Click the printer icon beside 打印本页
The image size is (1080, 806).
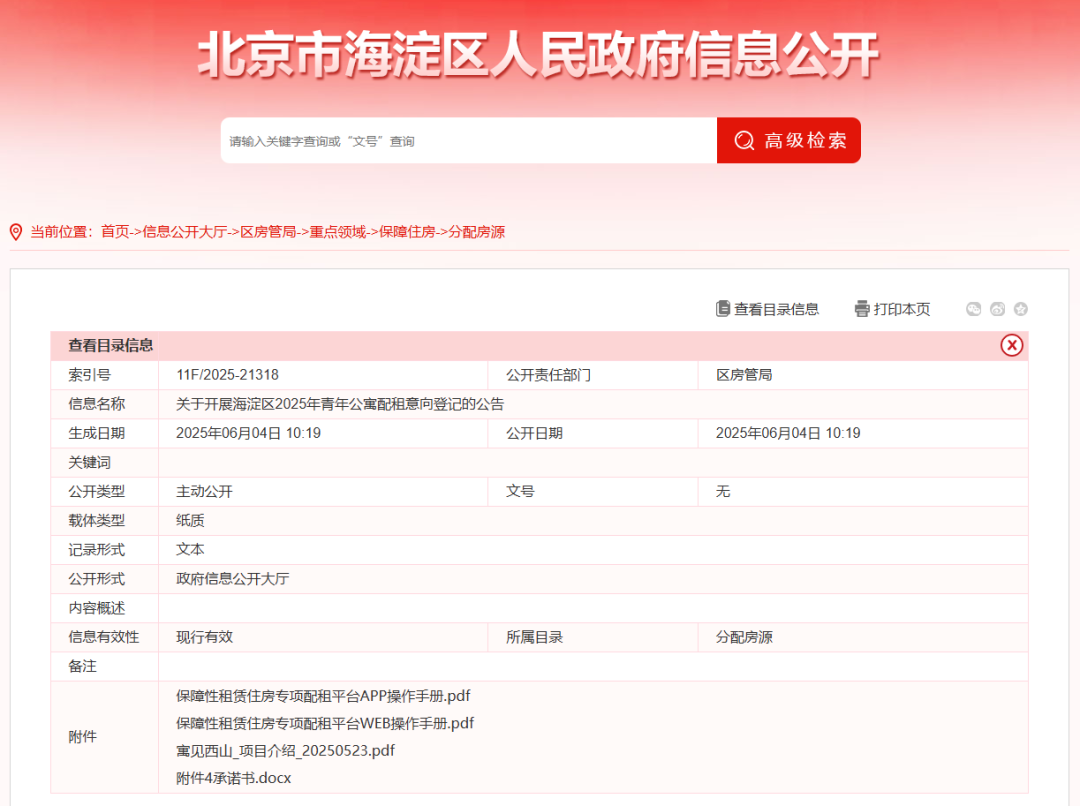(862, 309)
